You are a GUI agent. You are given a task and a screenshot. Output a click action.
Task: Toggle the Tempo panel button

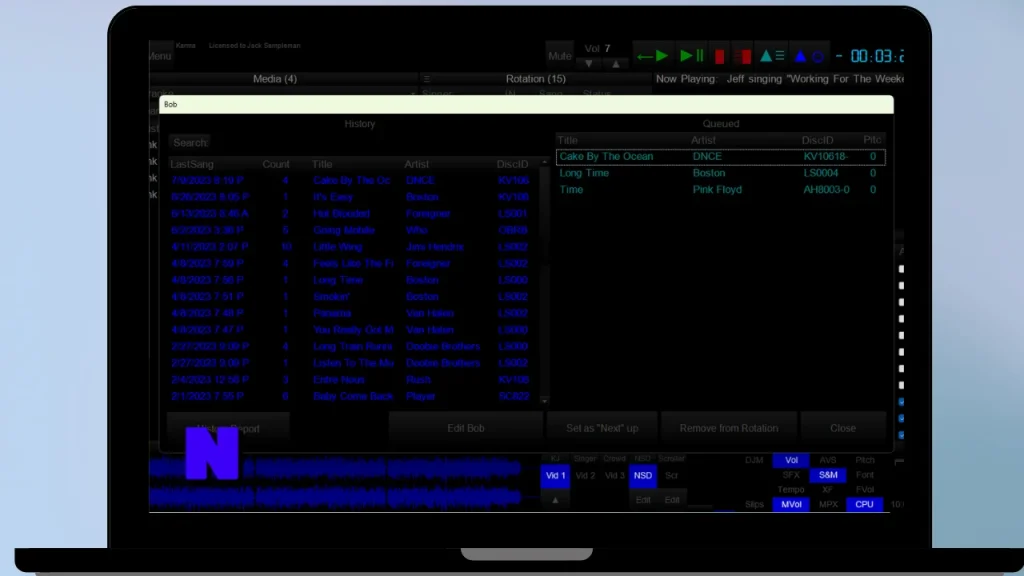tap(791, 489)
